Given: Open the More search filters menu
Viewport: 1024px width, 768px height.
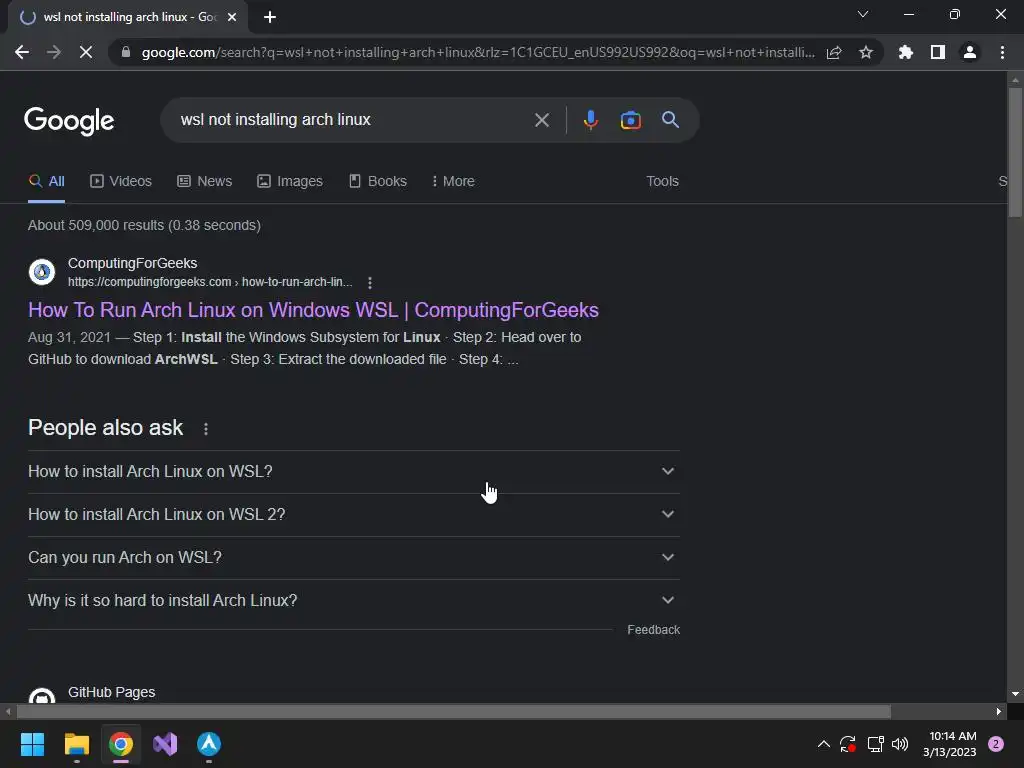Looking at the screenshot, I should pos(453,182).
